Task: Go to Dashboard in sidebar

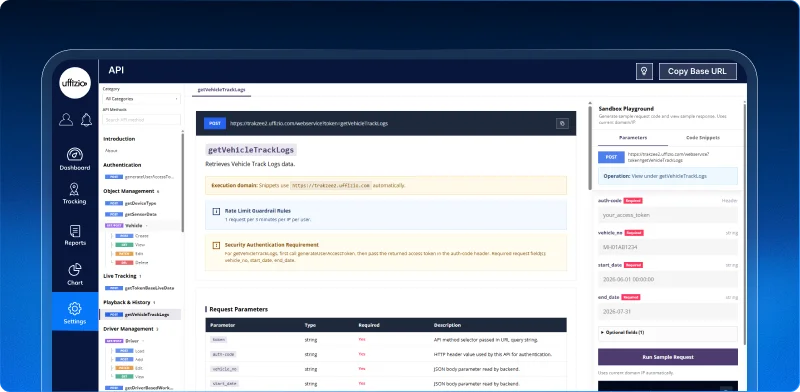Action: point(74,159)
